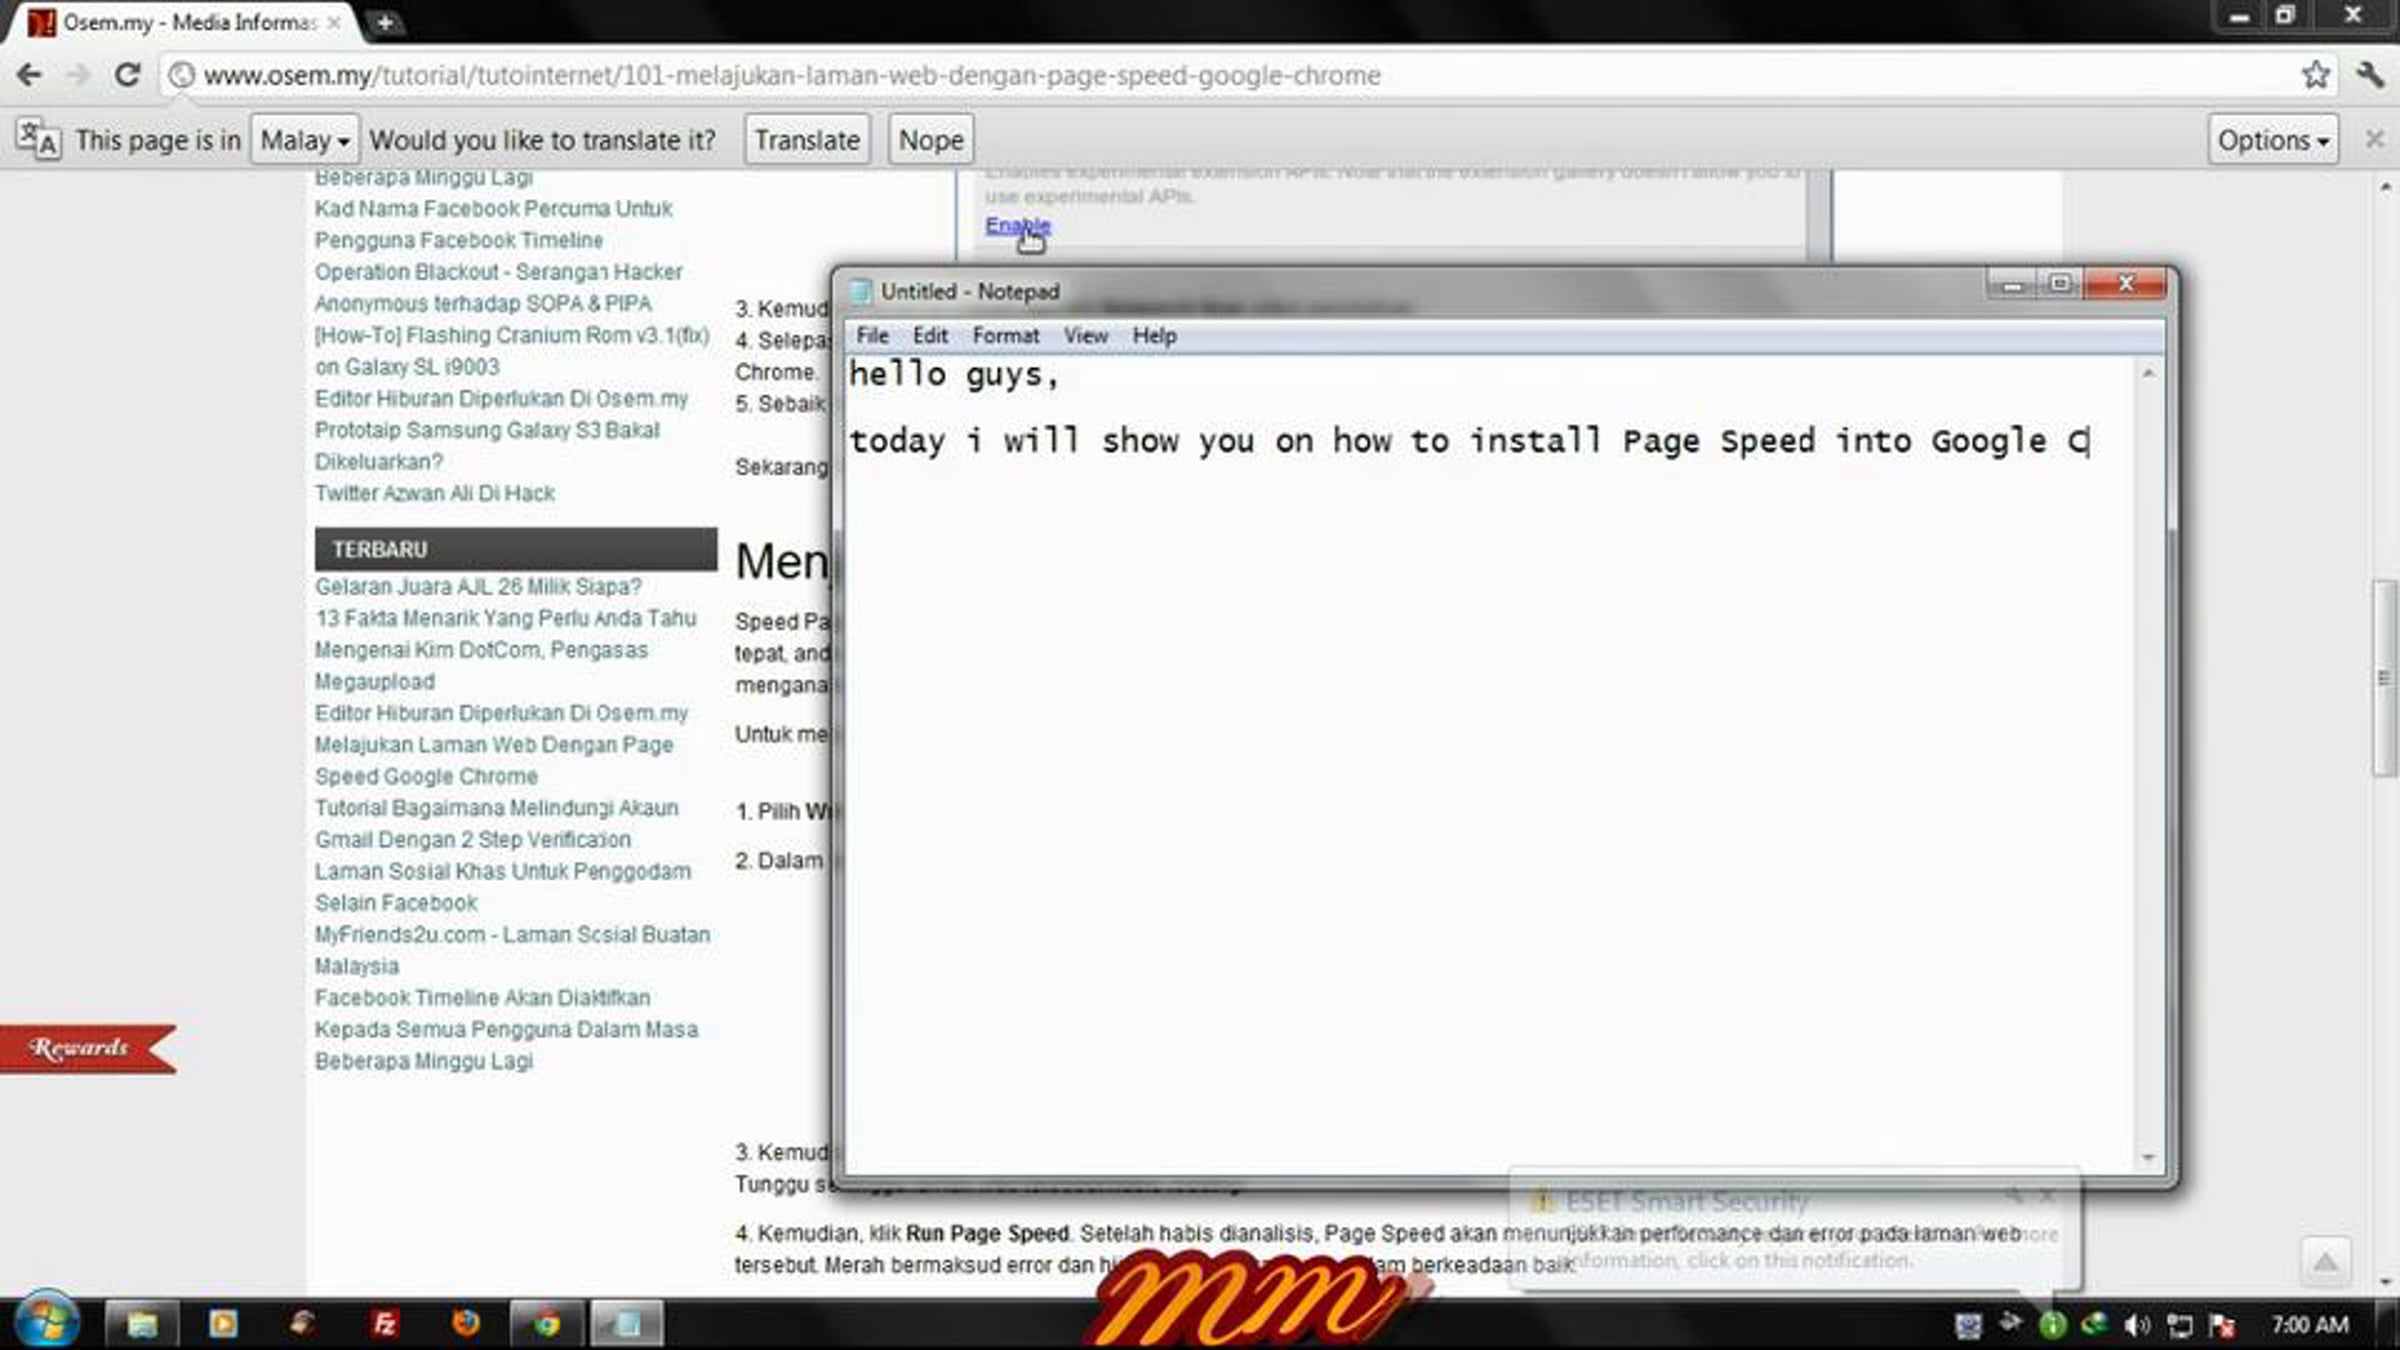Viewport: 2400px width, 1350px height.
Task: Go back using the browser back arrow
Action: tap(29, 75)
